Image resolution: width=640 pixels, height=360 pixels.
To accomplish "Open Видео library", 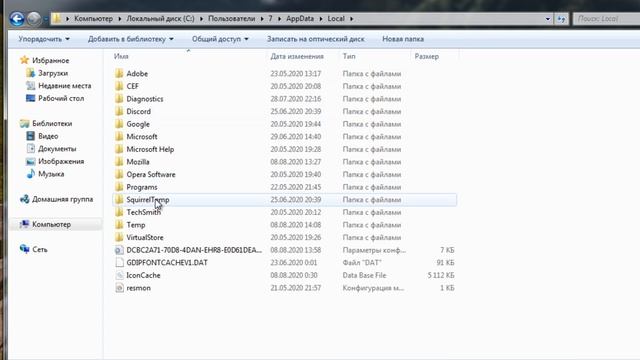I will point(48,136).
